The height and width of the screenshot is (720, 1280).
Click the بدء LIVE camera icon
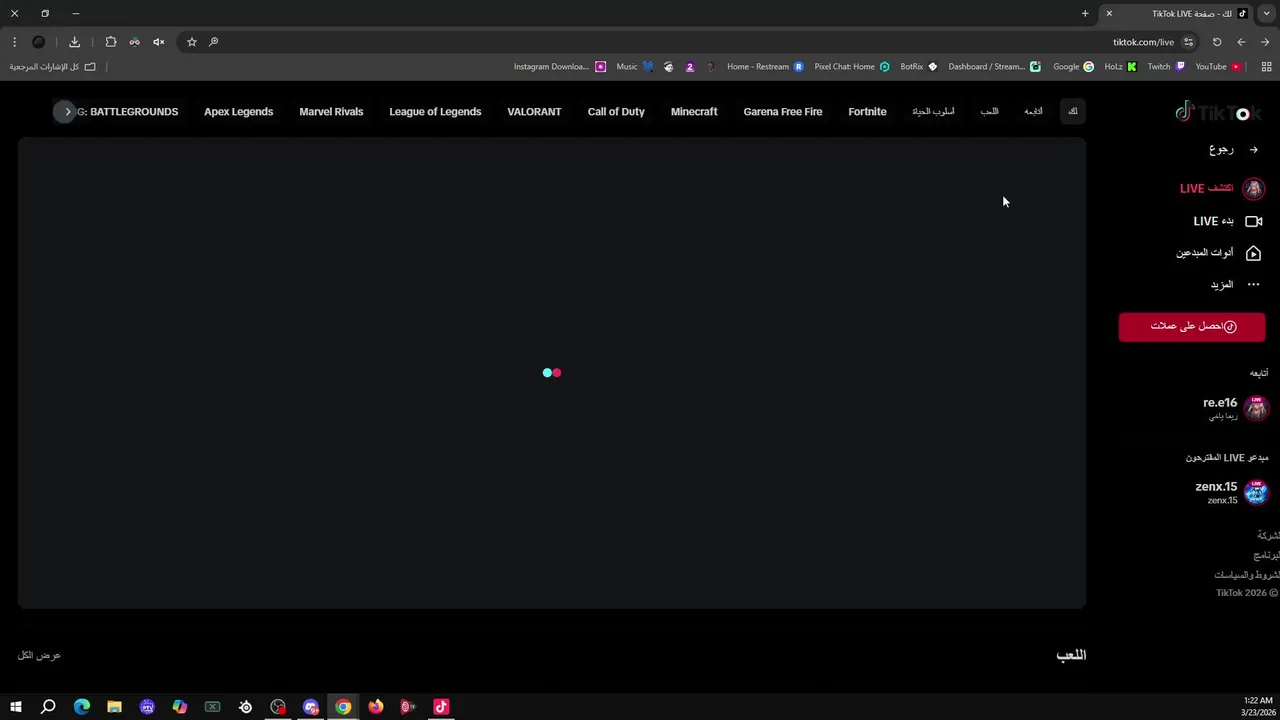point(1253,221)
